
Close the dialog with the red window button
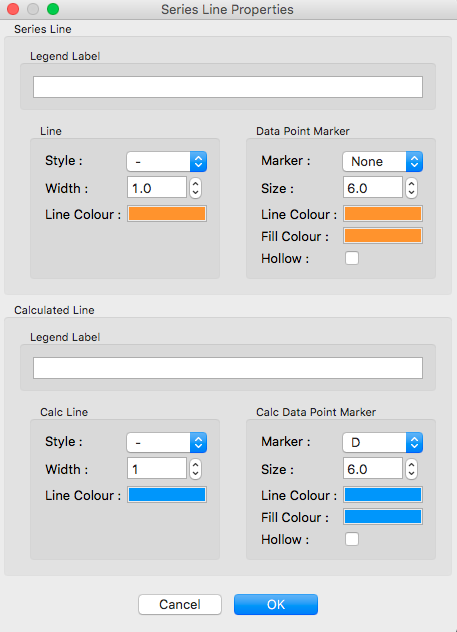coord(13,9)
